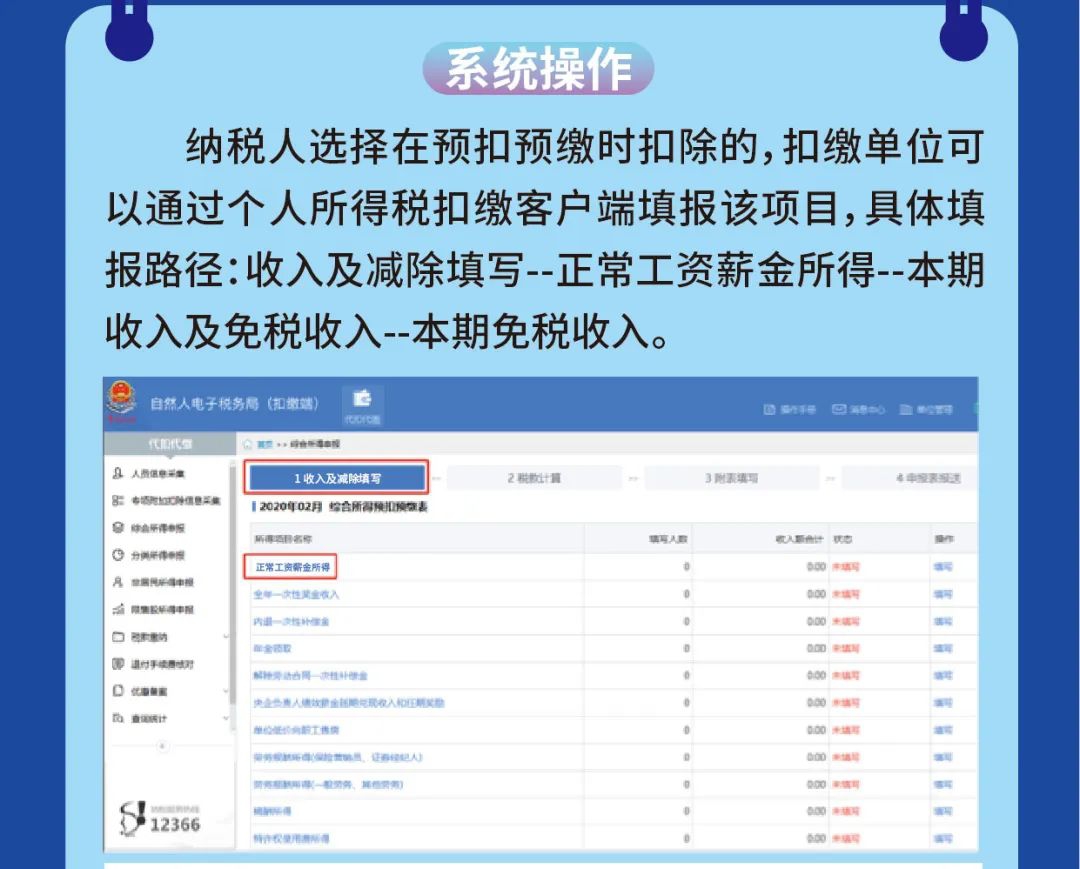The image size is (1080, 869).
Task: Click 填写 in the 正常工资薪金所得 row
Action: pos(943,567)
